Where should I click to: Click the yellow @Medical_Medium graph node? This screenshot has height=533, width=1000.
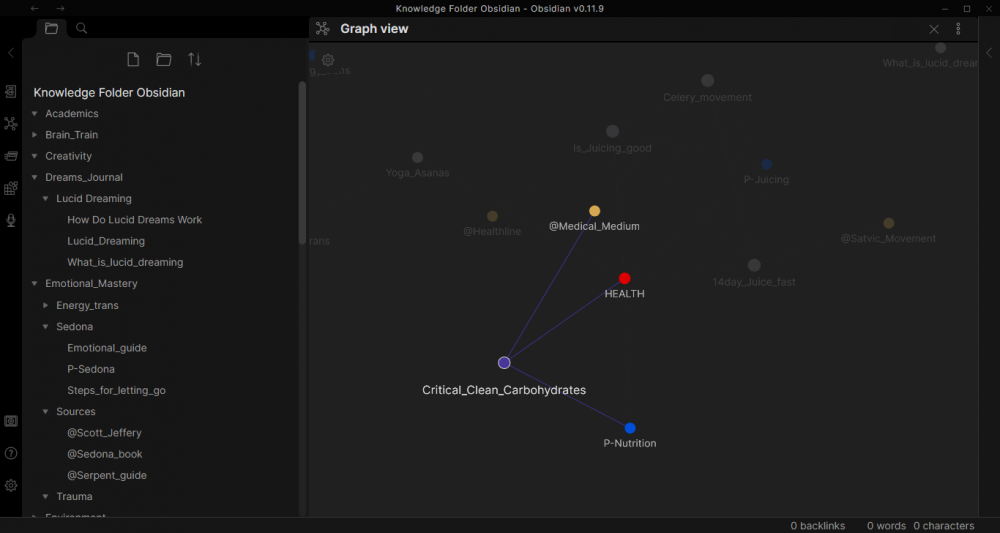coord(594,211)
